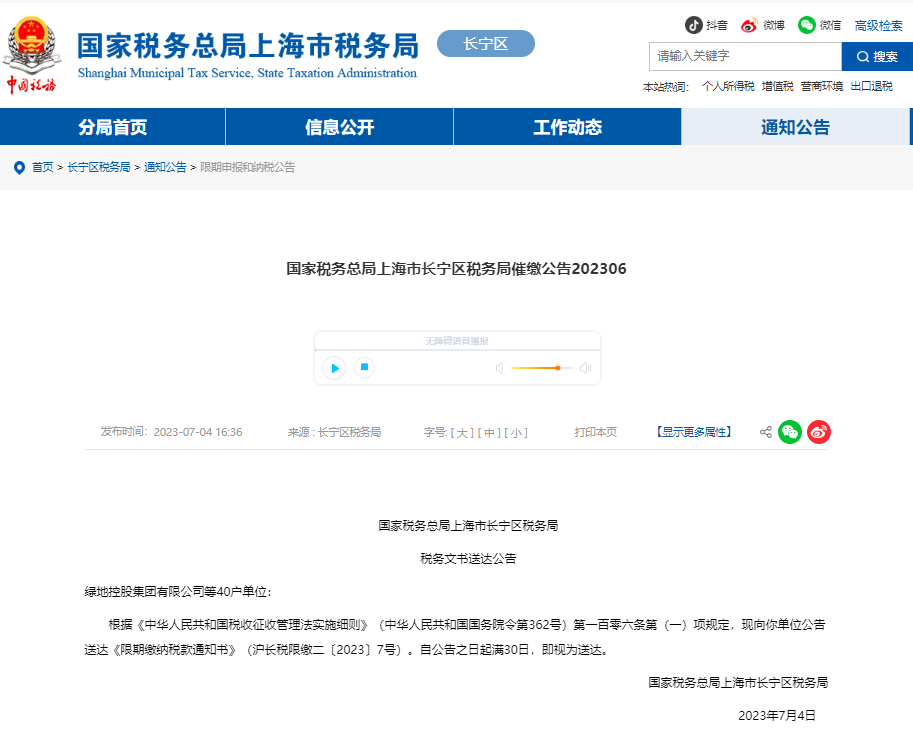913x733 pixels.
Task: Mute the audio with low-volume speaker icon
Action: click(x=499, y=368)
